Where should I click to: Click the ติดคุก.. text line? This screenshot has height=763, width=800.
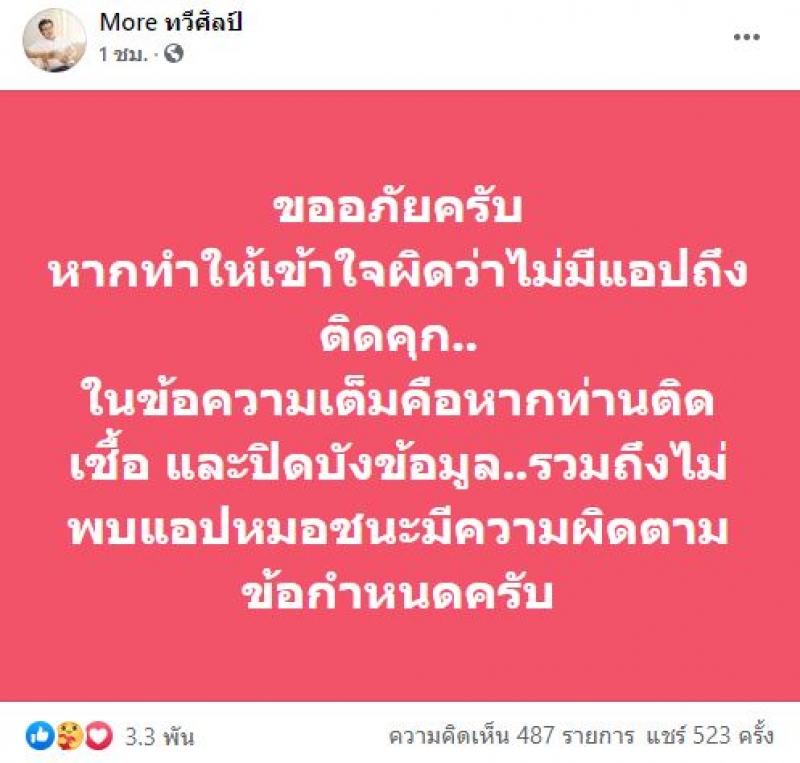pyautogui.click(x=398, y=338)
